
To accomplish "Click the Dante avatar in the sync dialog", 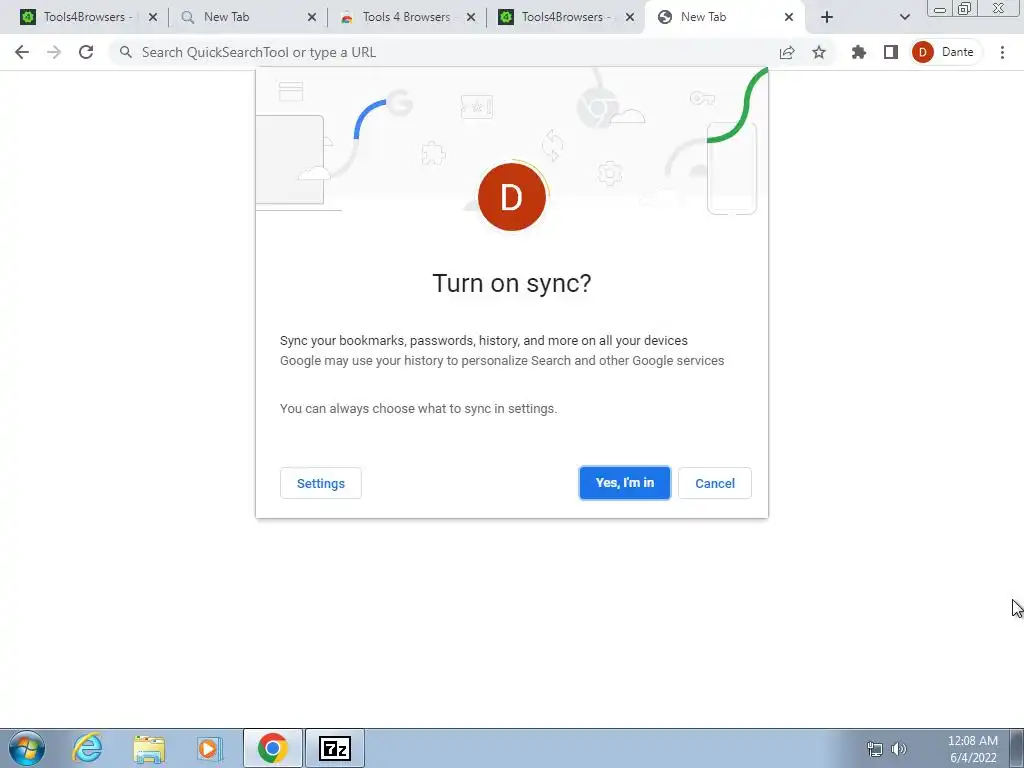I will [x=511, y=197].
